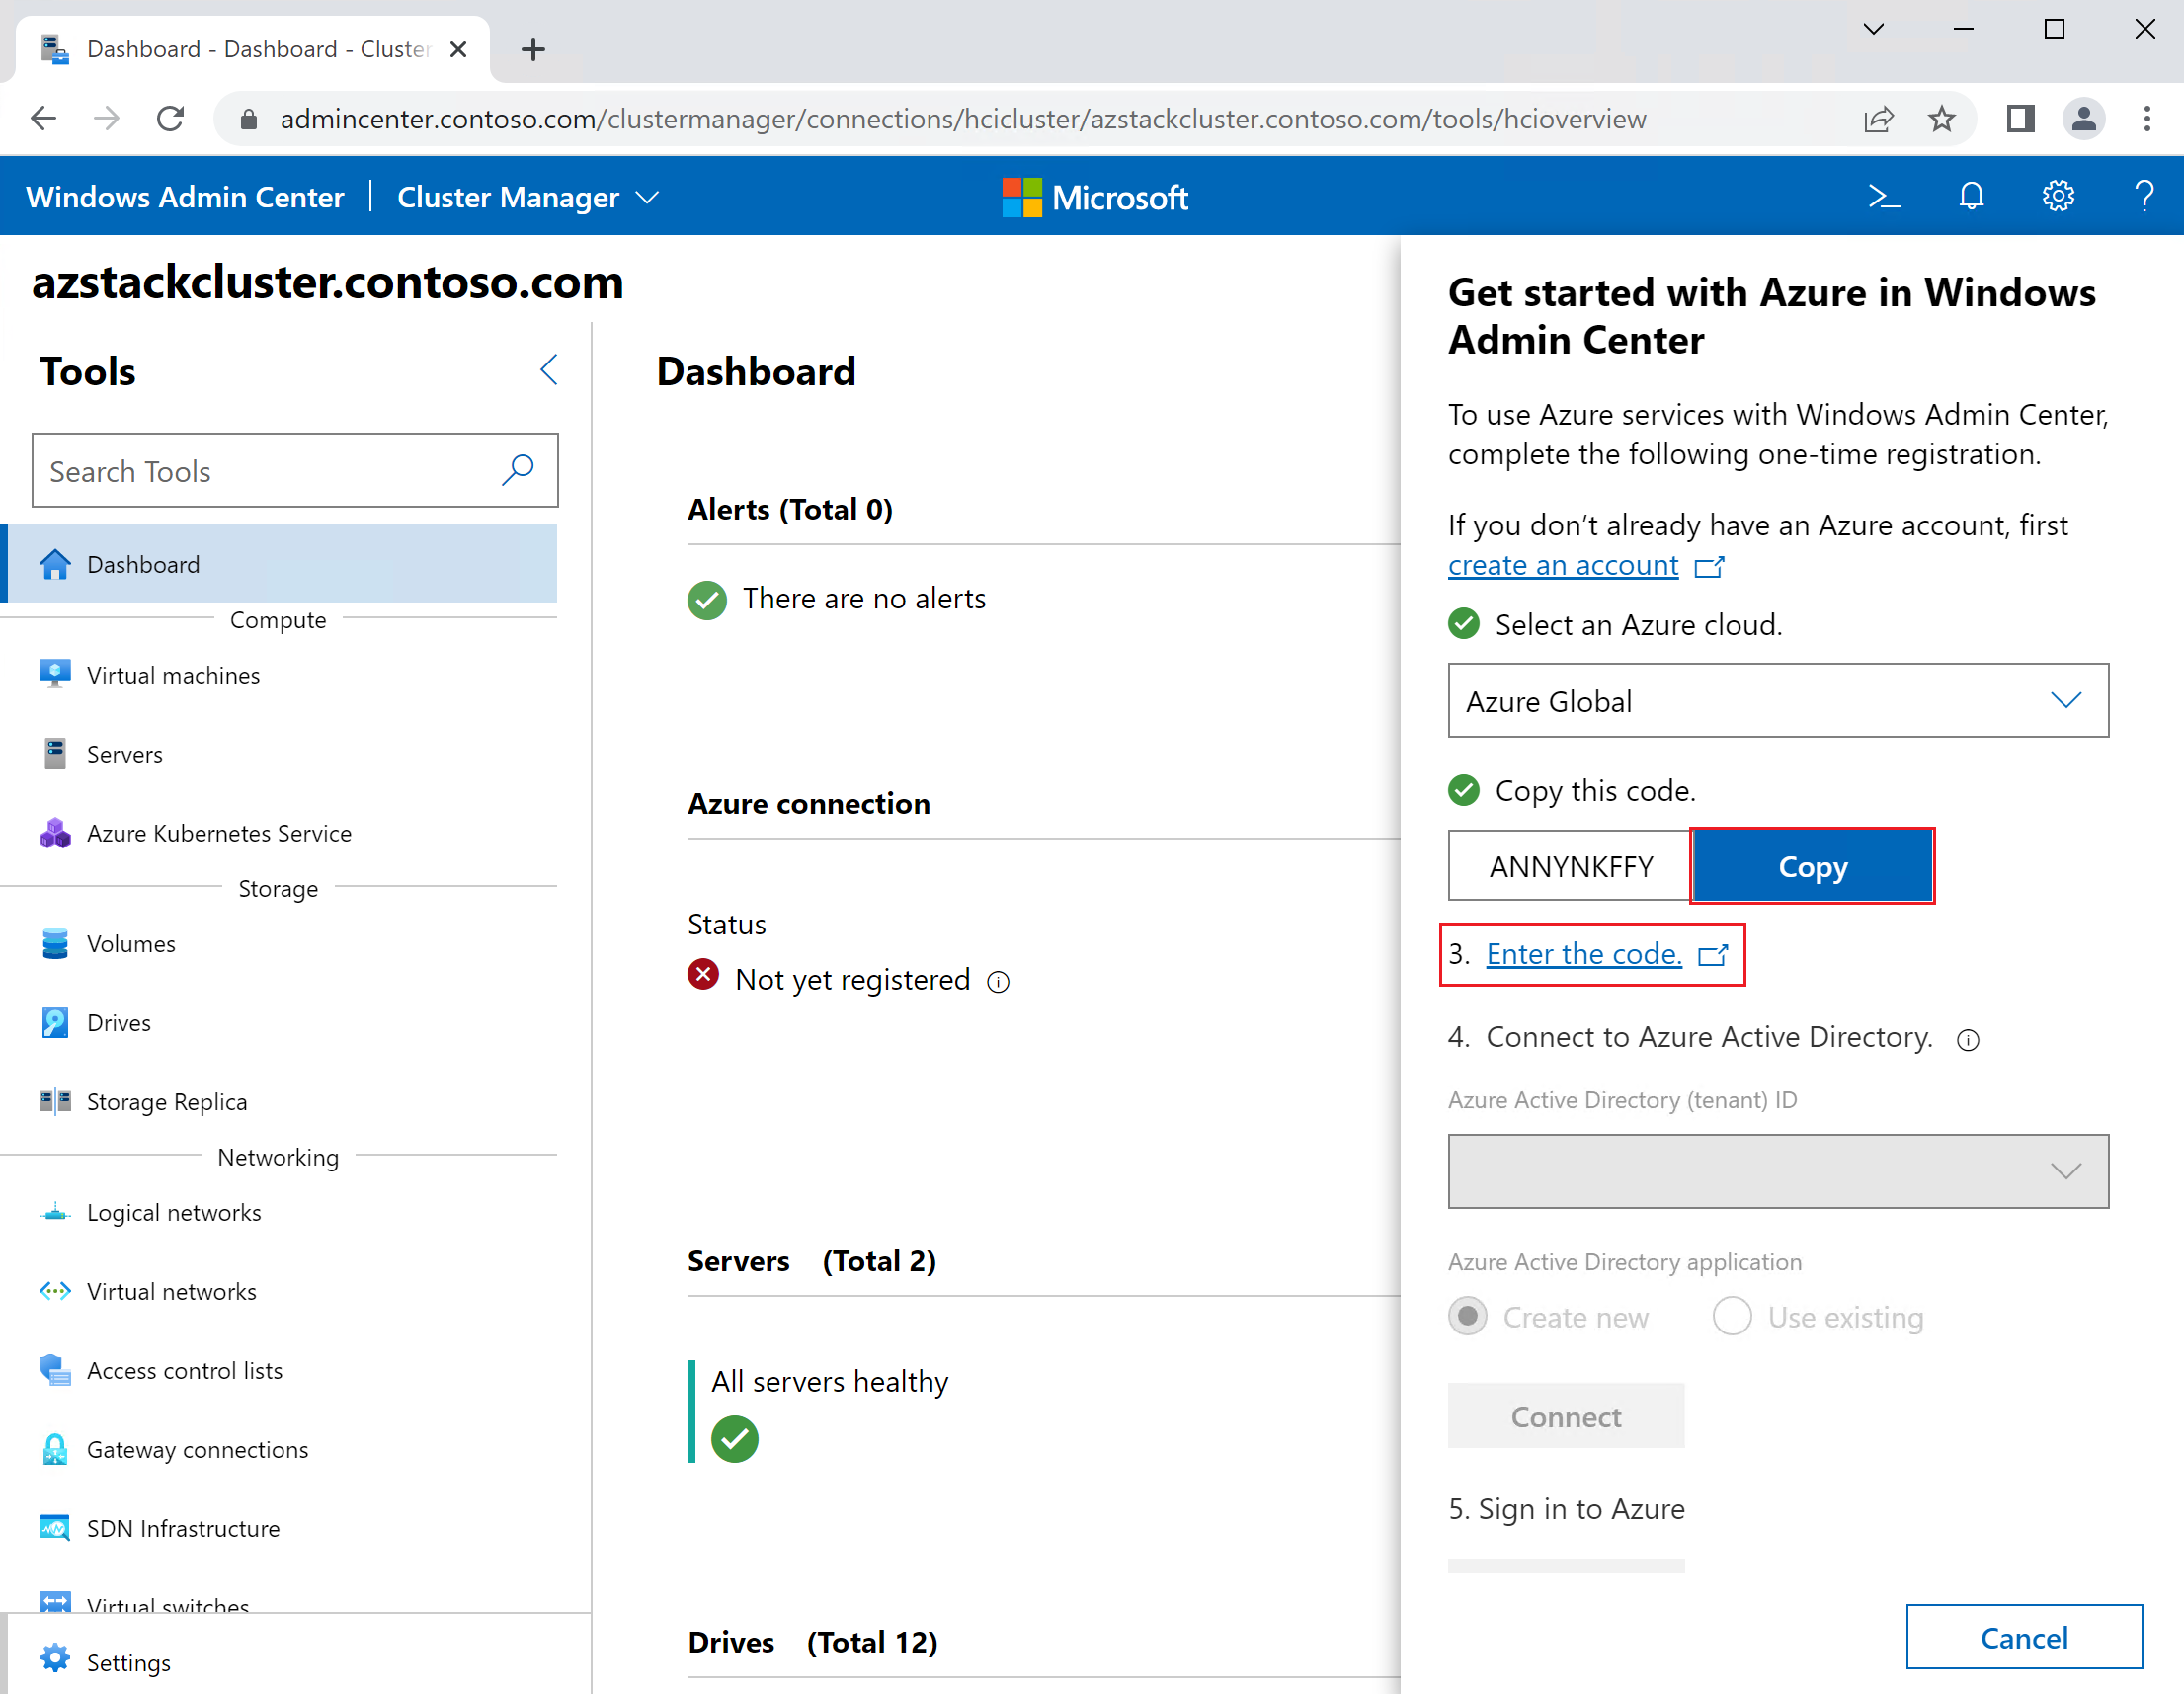Screen dimensions: 2184x1694
Task: Click the Alerts (Total 0) heading
Action: pos(790,509)
